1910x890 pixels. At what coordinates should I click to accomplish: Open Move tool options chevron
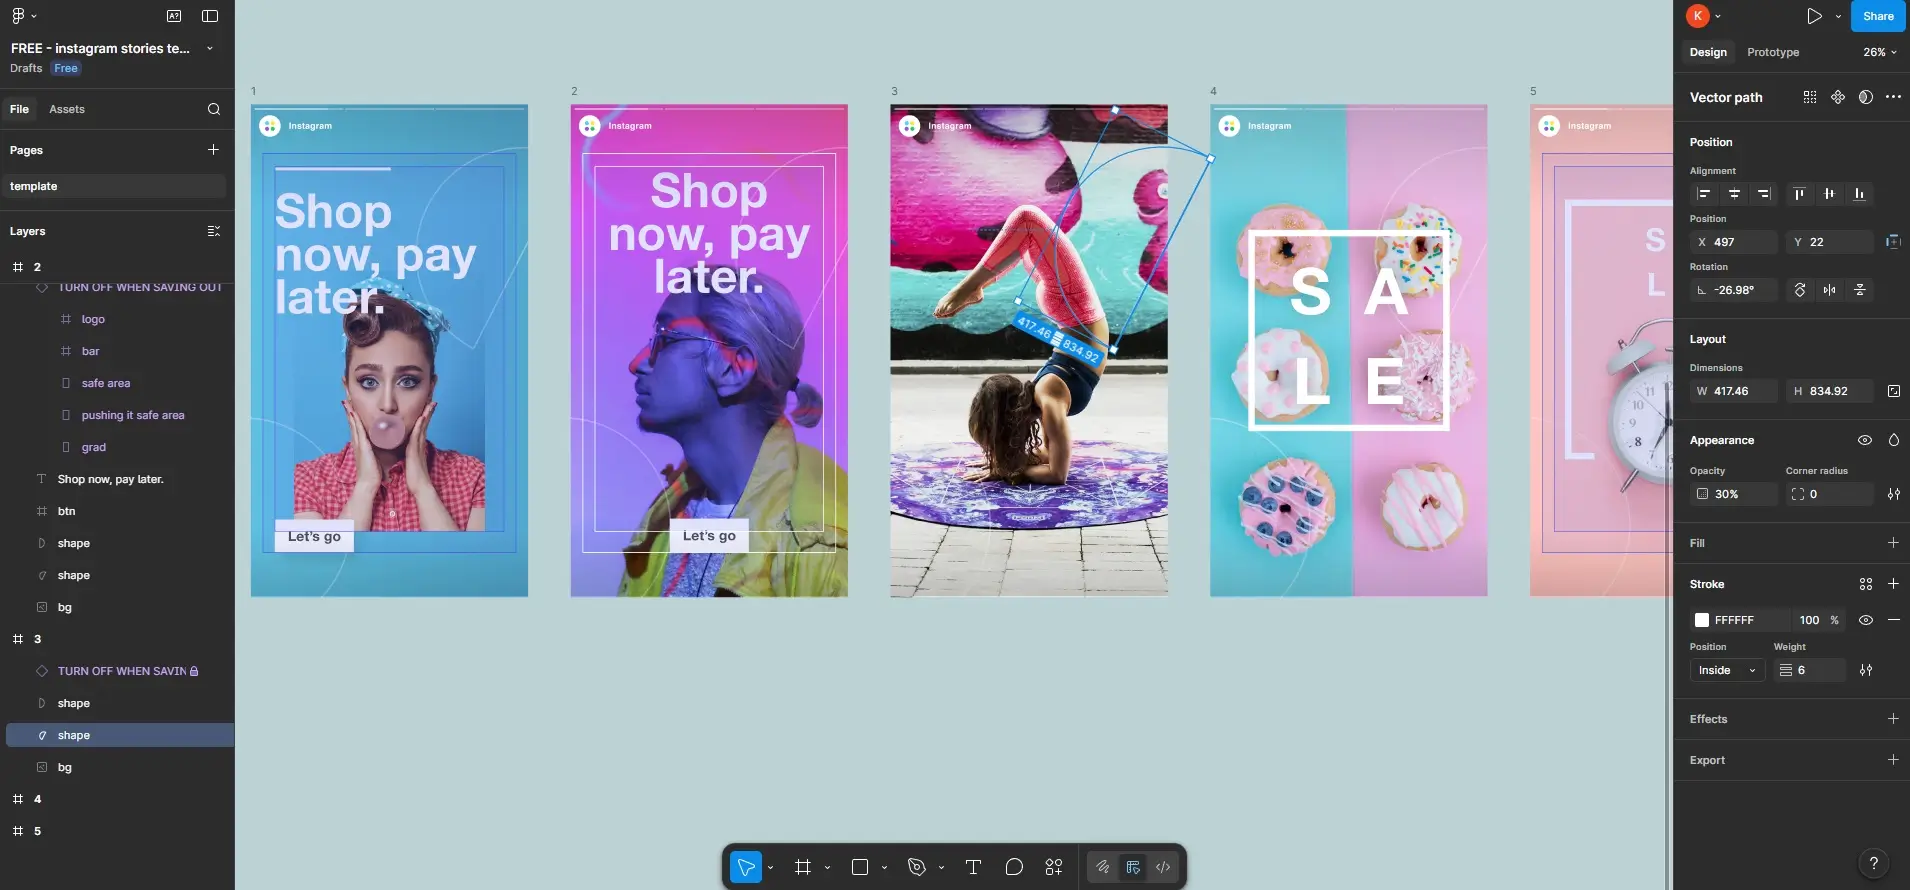[770, 868]
